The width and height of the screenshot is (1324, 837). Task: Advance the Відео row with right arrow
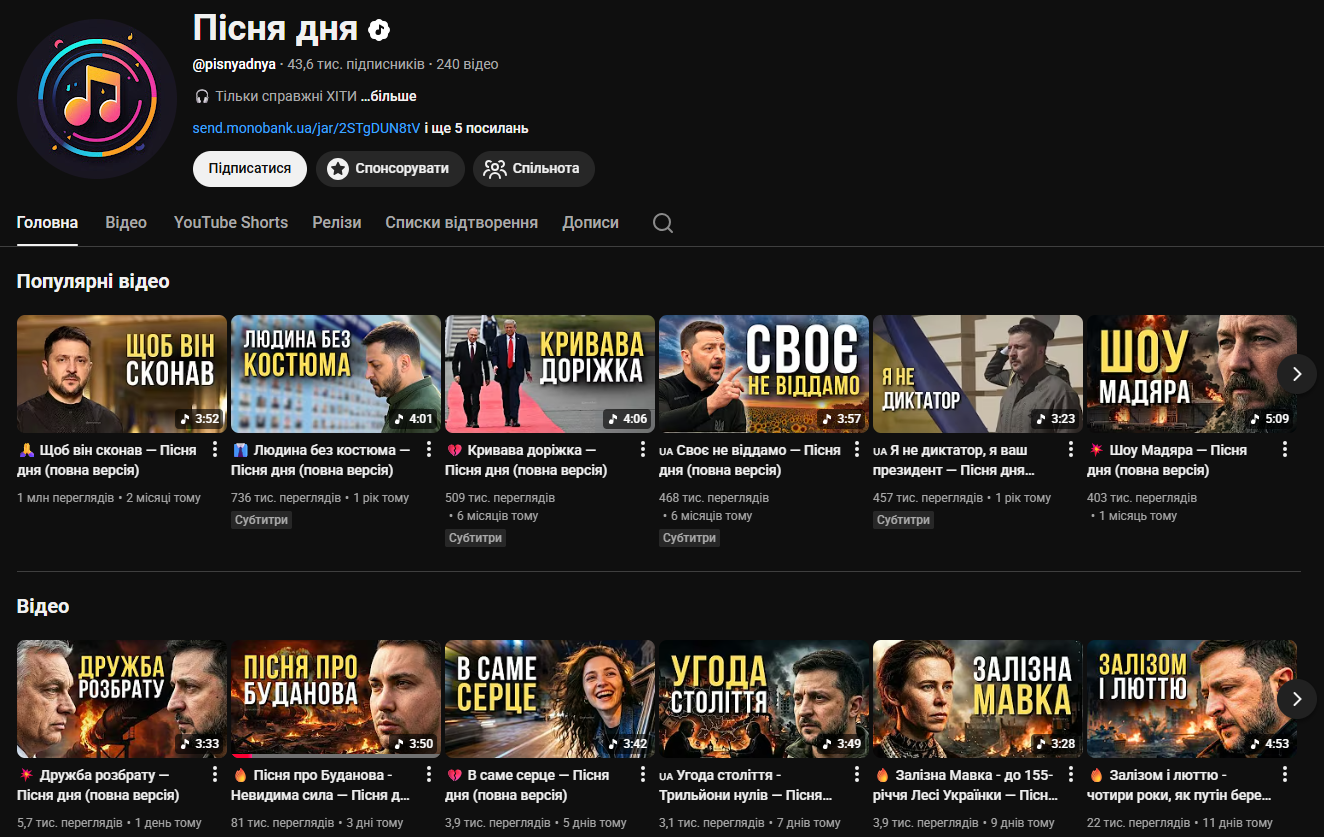[1296, 698]
